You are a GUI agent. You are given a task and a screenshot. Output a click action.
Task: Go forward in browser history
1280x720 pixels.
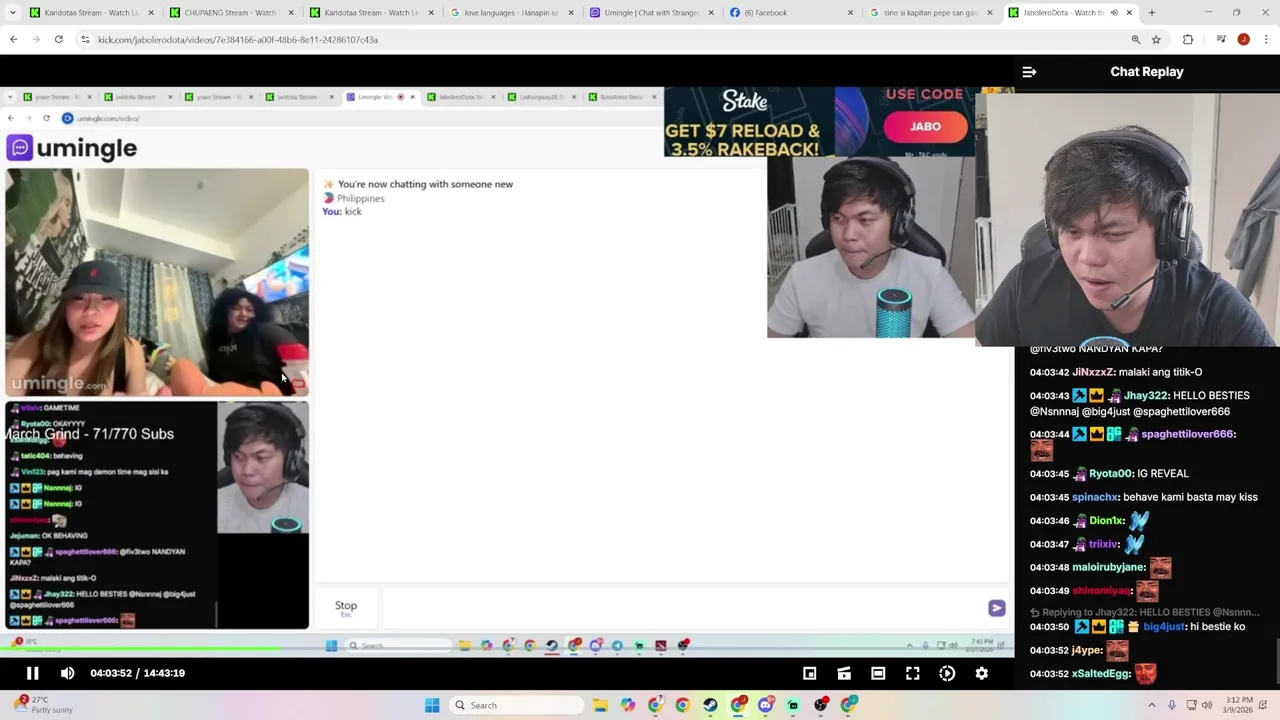36,39
